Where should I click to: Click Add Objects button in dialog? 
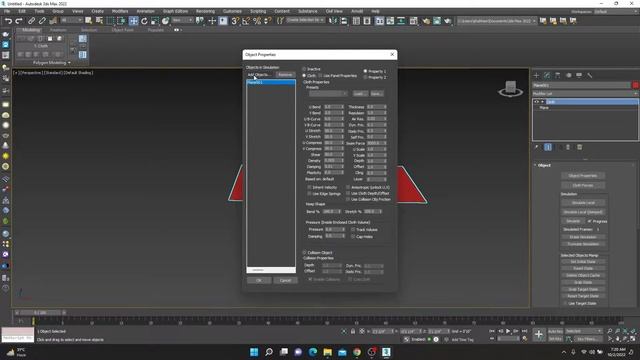click(x=259, y=75)
